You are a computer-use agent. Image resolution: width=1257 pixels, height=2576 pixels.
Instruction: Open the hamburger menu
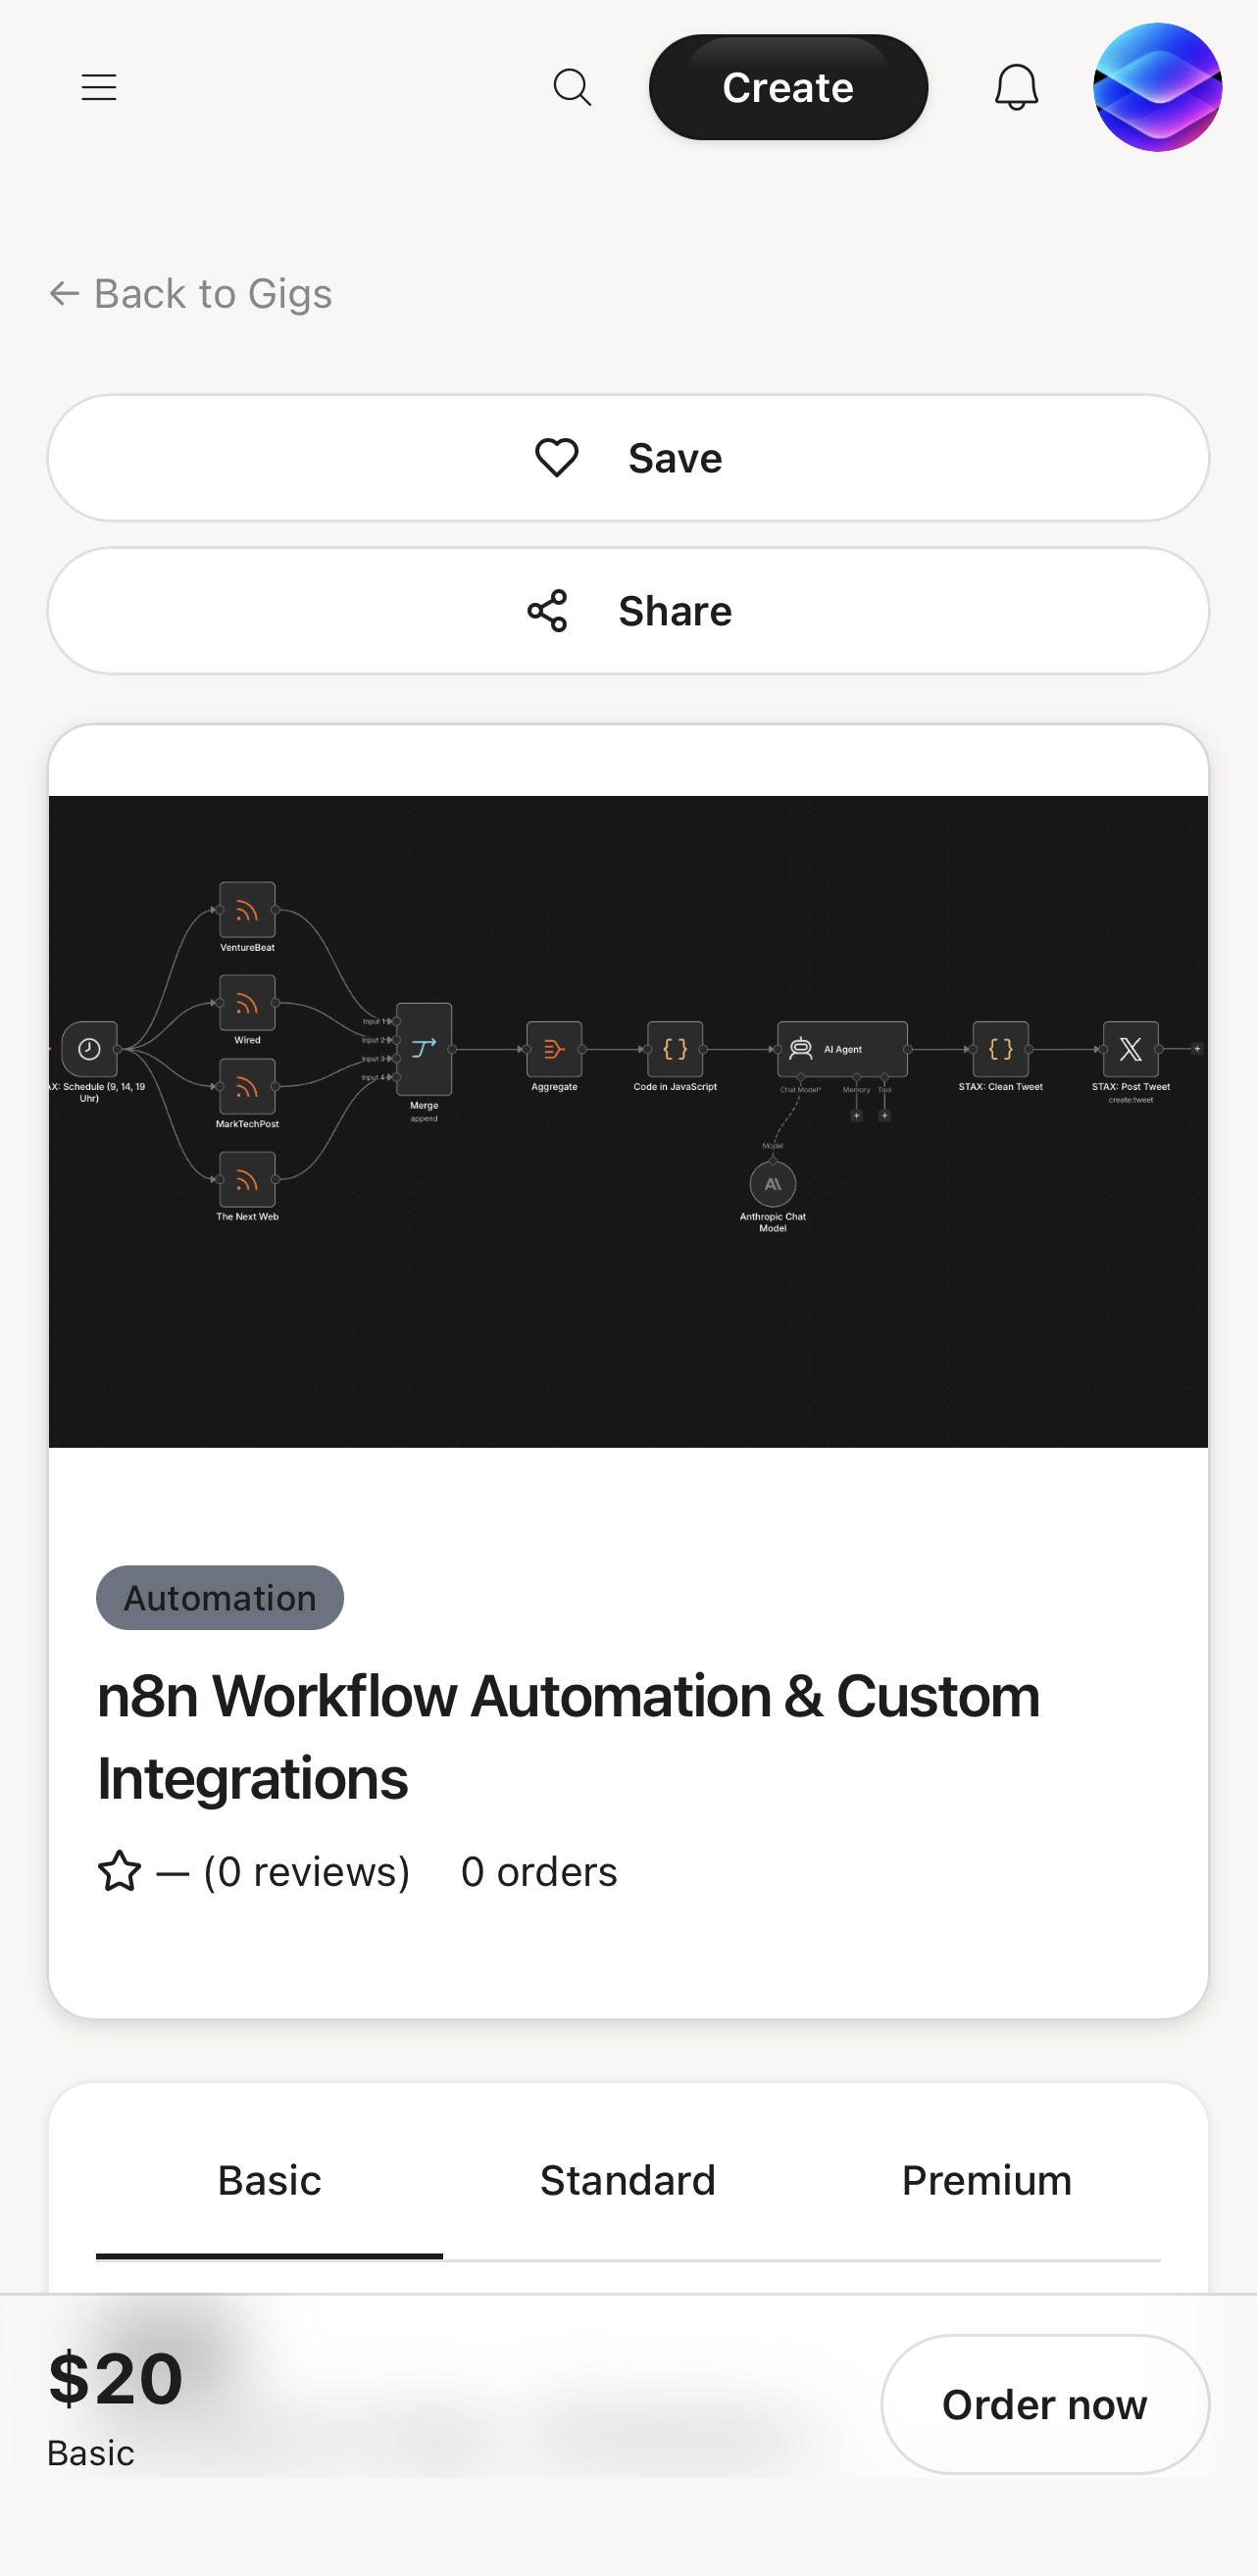(99, 87)
